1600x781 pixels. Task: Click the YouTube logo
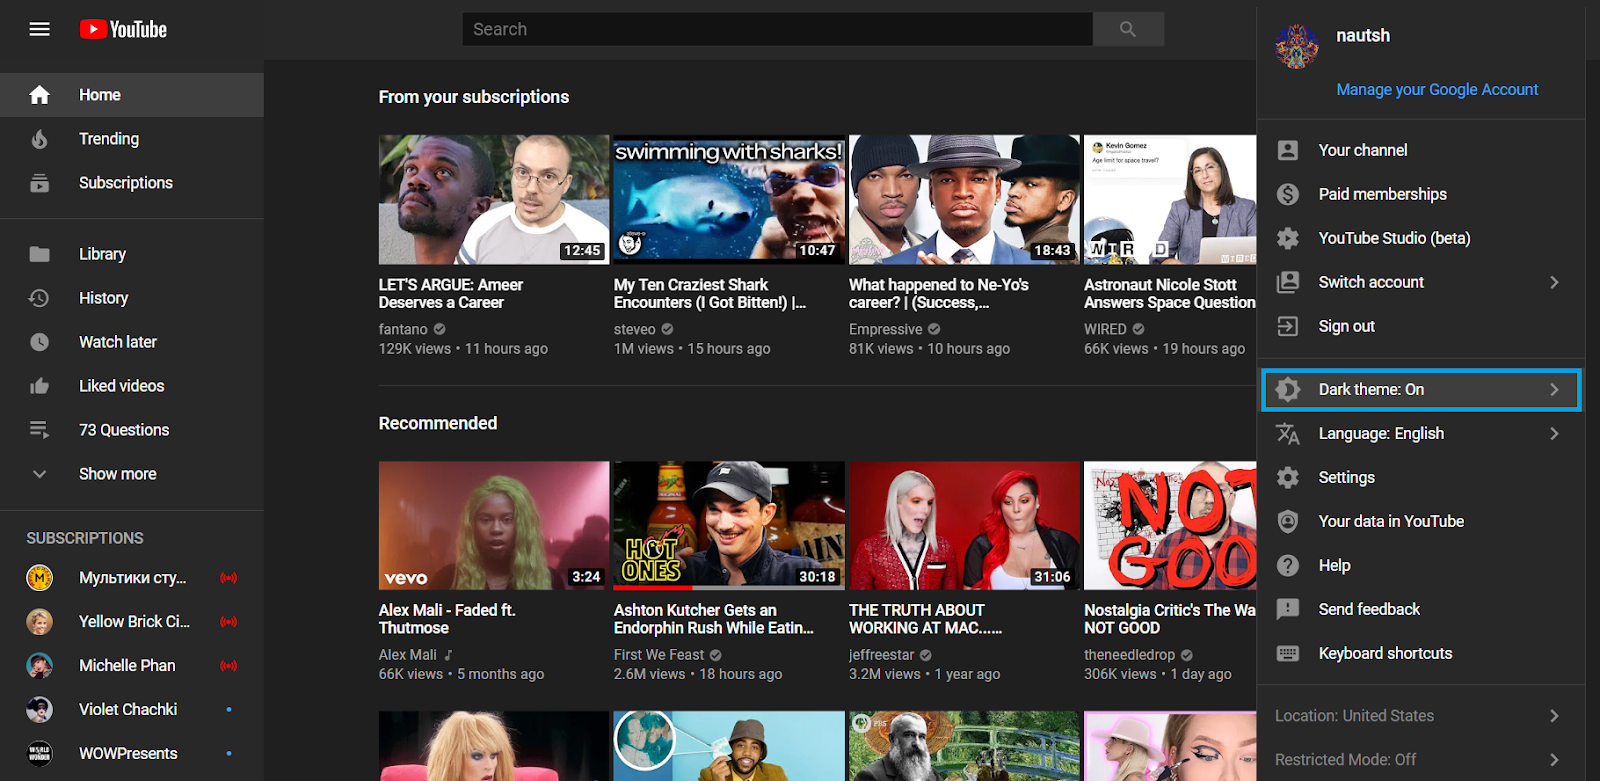pyautogui.click(x=123, y=29)
